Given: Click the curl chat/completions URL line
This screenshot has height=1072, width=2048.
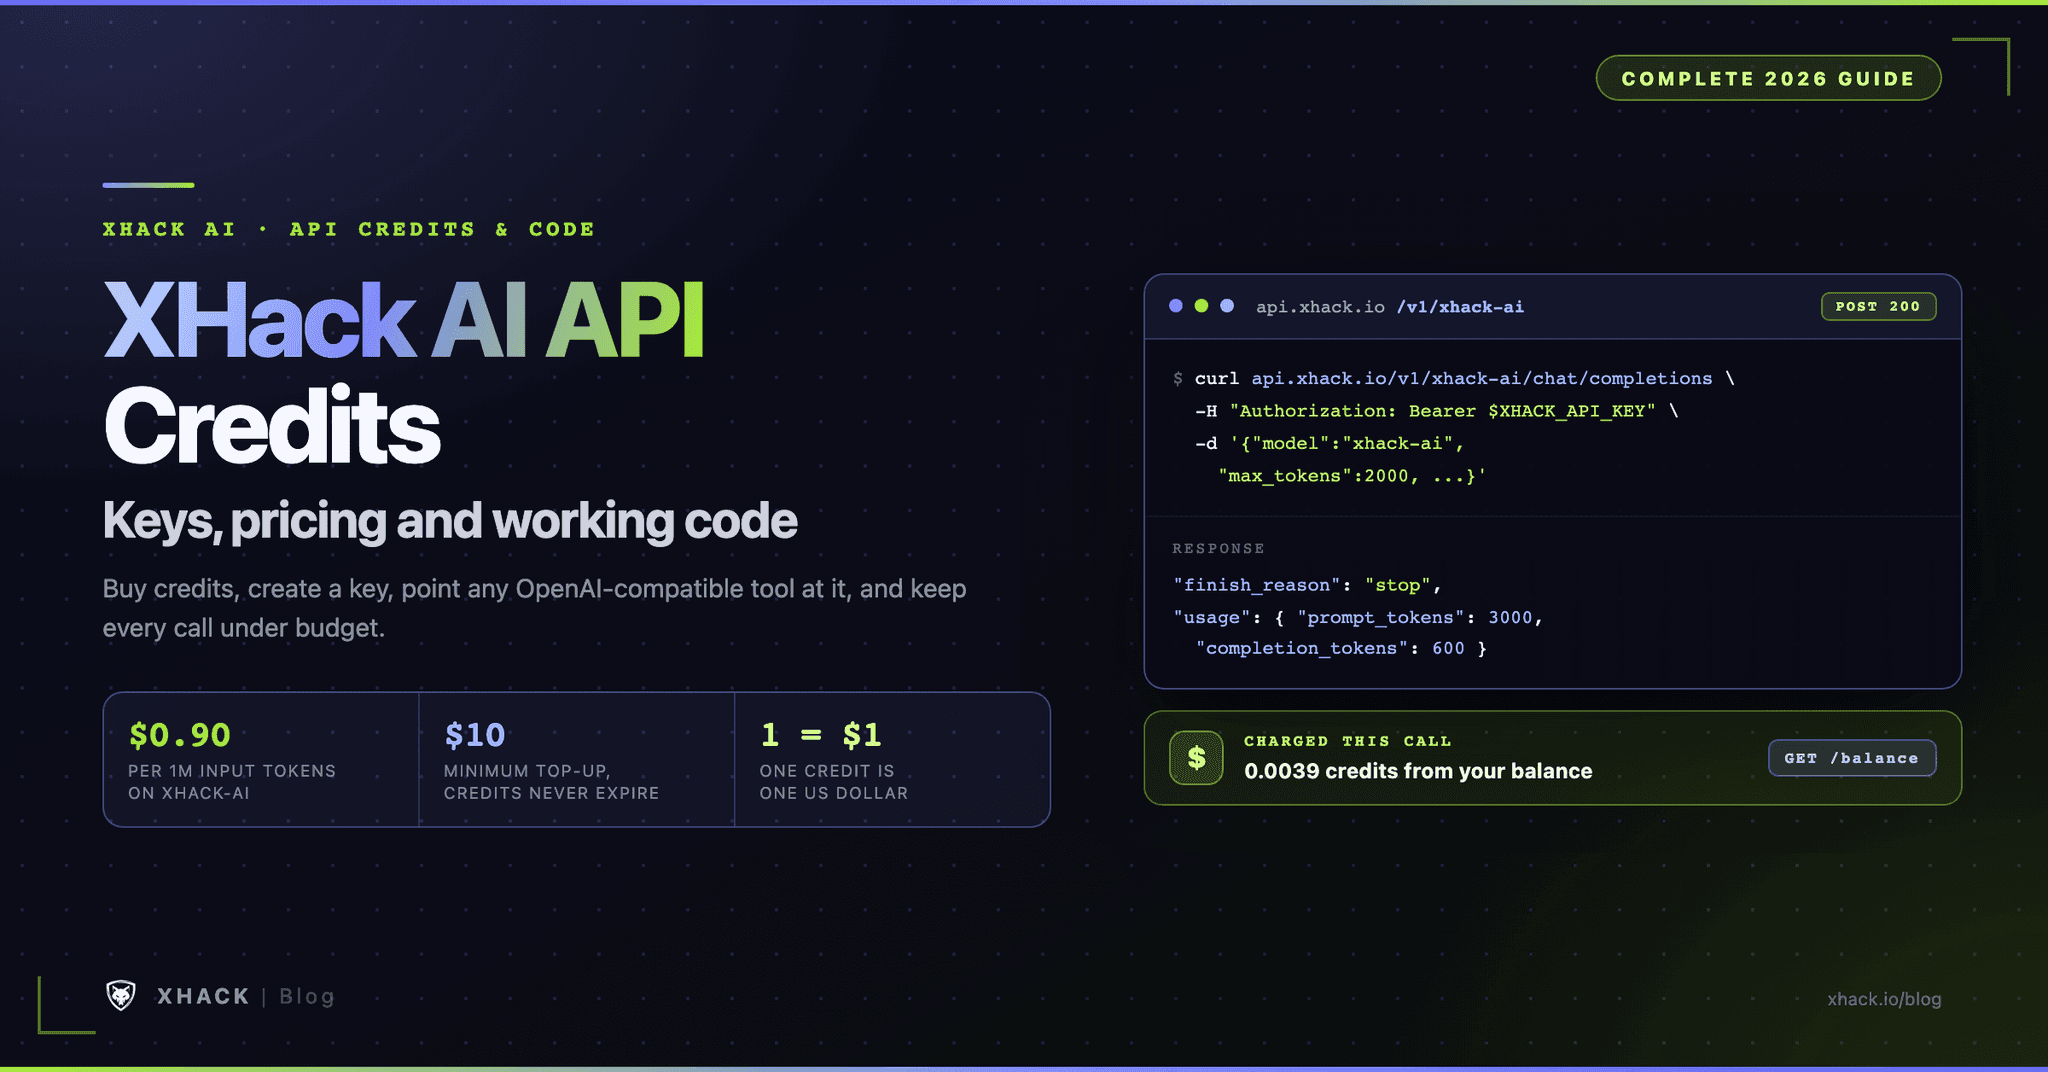Looking at the screenshot, I should click(1454, 379).
